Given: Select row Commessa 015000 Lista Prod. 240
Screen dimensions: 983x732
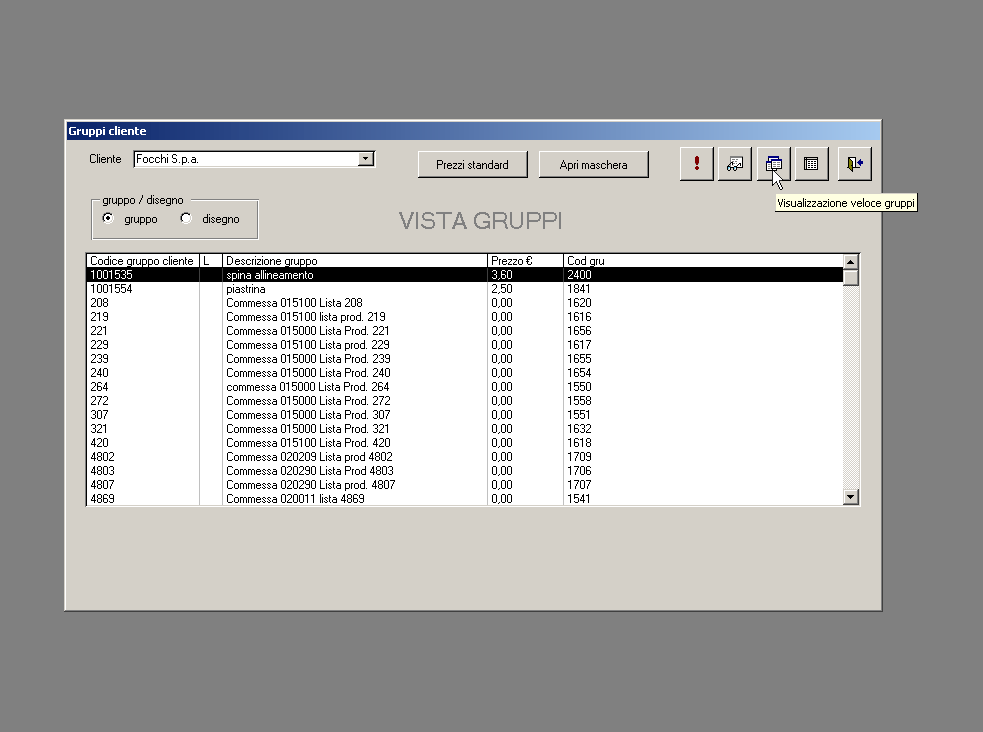Looking at the screenshot, I should (465, 373).
